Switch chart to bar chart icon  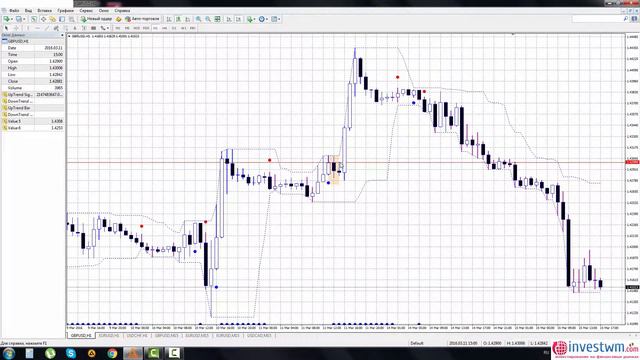tap(169, 19)
